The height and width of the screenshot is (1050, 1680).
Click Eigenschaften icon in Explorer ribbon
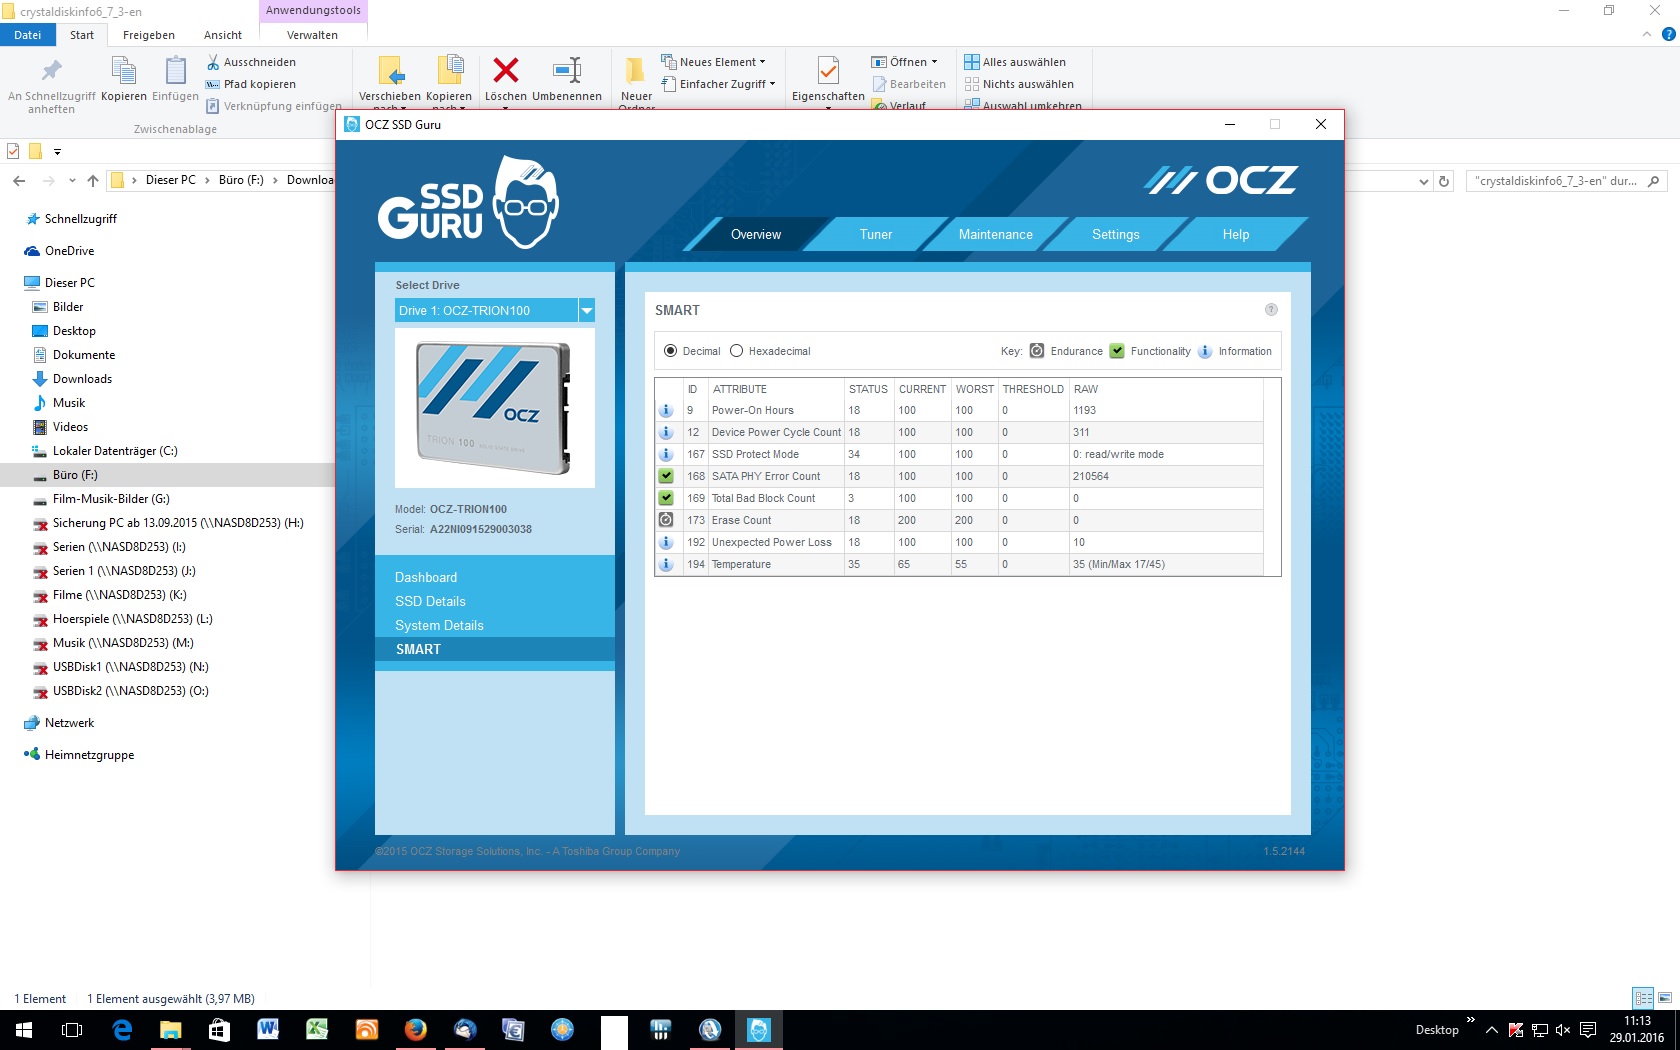pyautogui.click(x=828, y=70)
